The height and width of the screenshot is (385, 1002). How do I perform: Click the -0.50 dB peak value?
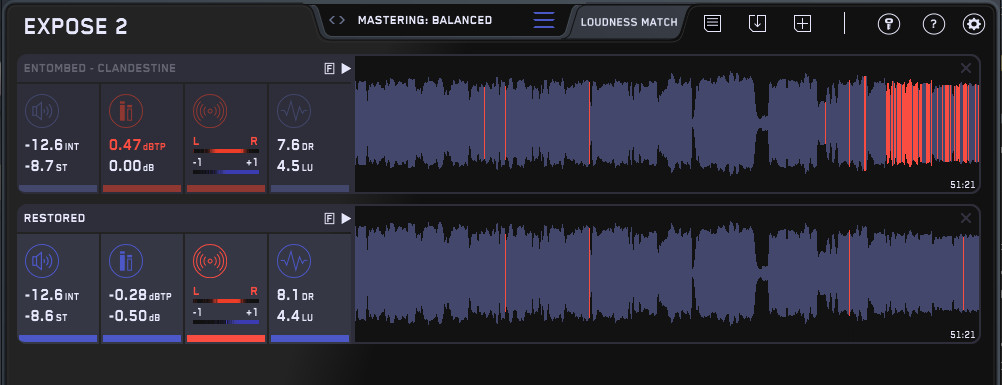[134, 317]
